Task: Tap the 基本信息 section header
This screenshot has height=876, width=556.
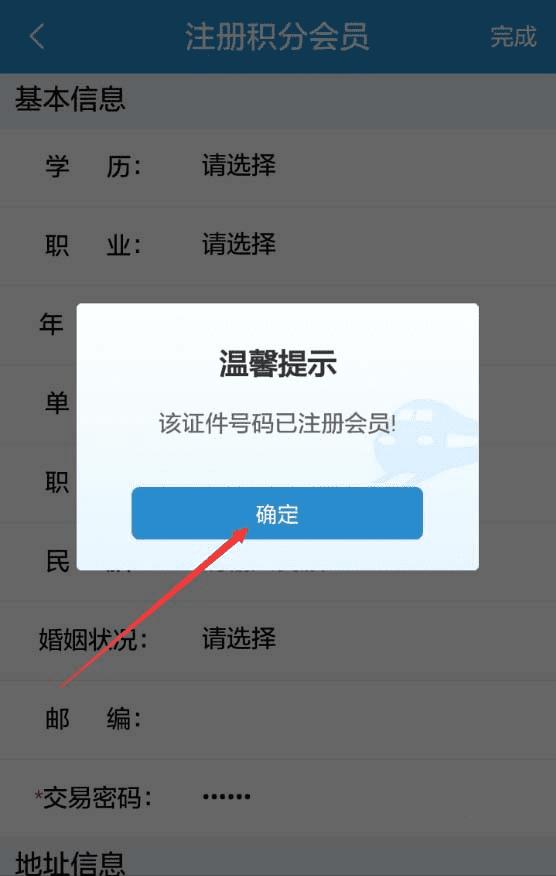Action: 70,99
